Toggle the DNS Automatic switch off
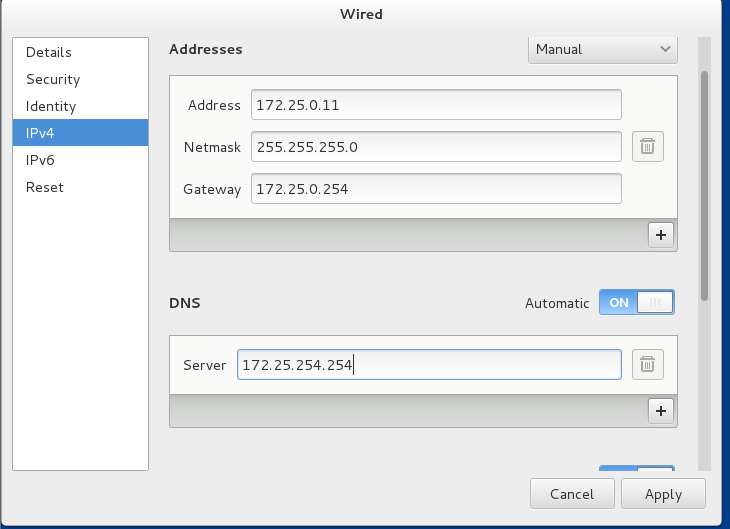 coord(636,303)
